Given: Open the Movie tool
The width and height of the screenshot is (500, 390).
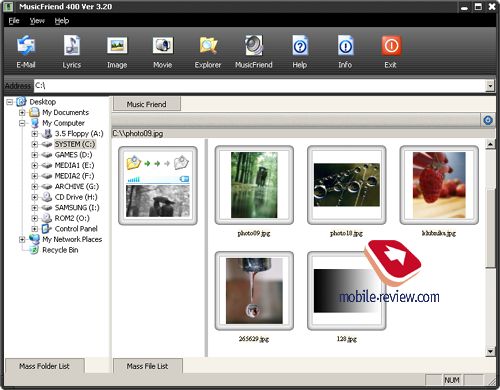Looking at the screenshot, I should tap(163, 45).
